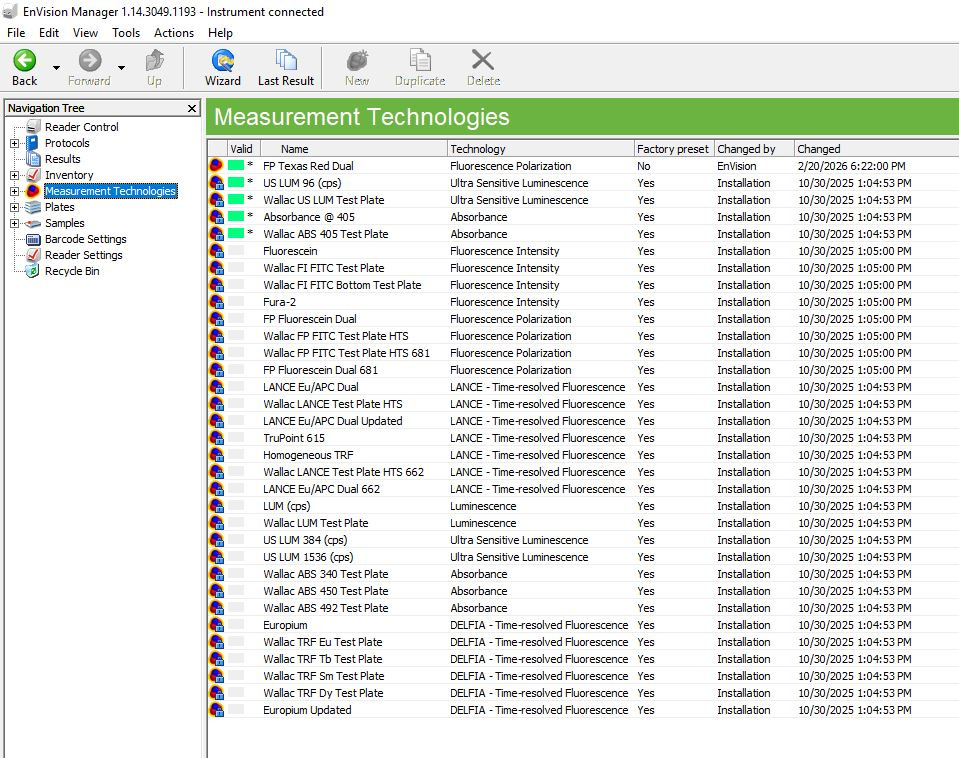Click the Barcode Settings tree icon
959x758 pixels.
33,239
